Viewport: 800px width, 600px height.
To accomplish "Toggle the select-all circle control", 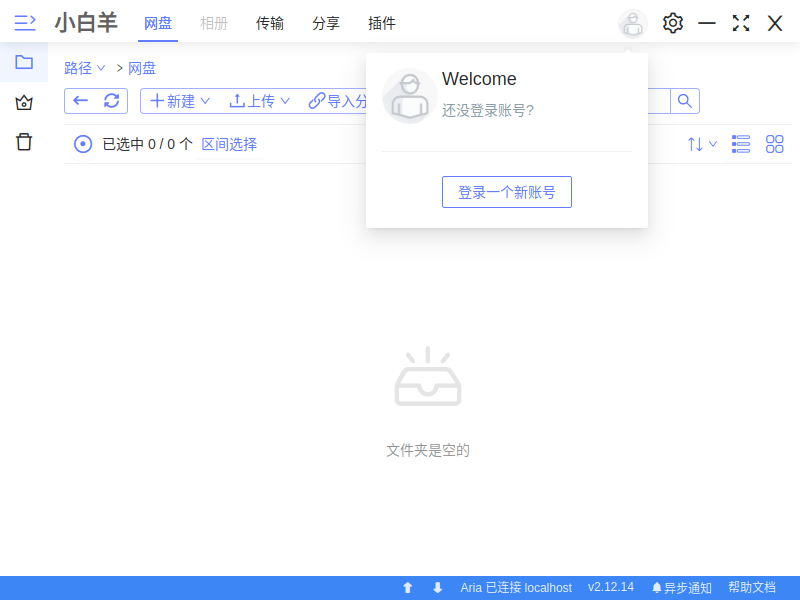I will click(83, 143).
